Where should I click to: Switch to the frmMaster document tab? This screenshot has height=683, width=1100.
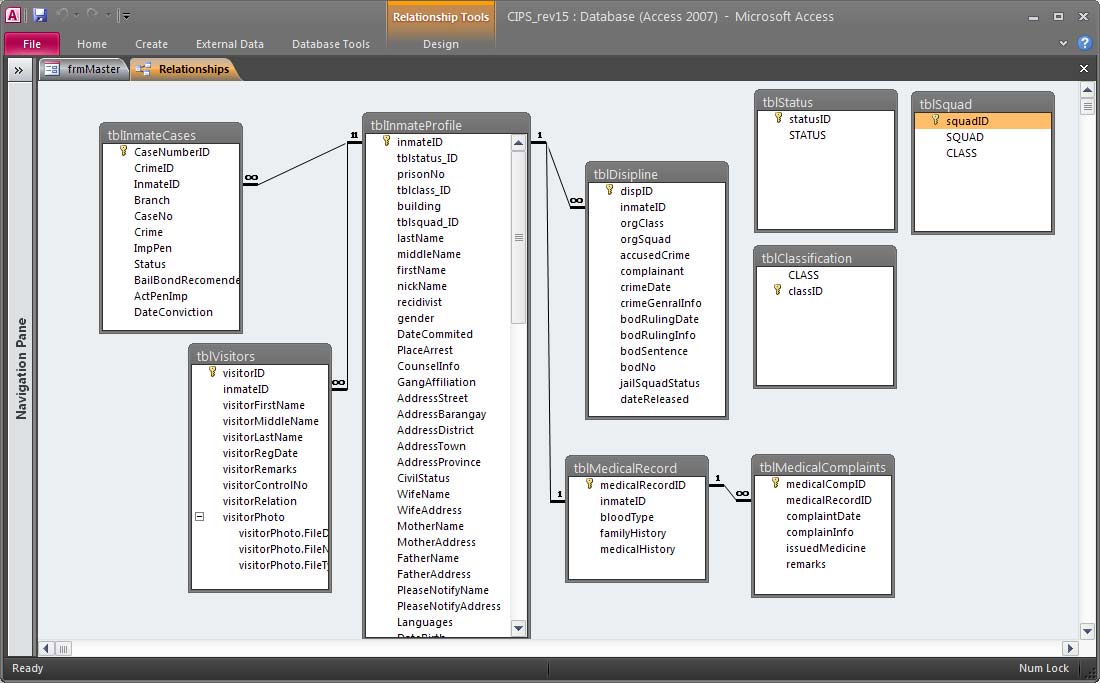(84, 69)
